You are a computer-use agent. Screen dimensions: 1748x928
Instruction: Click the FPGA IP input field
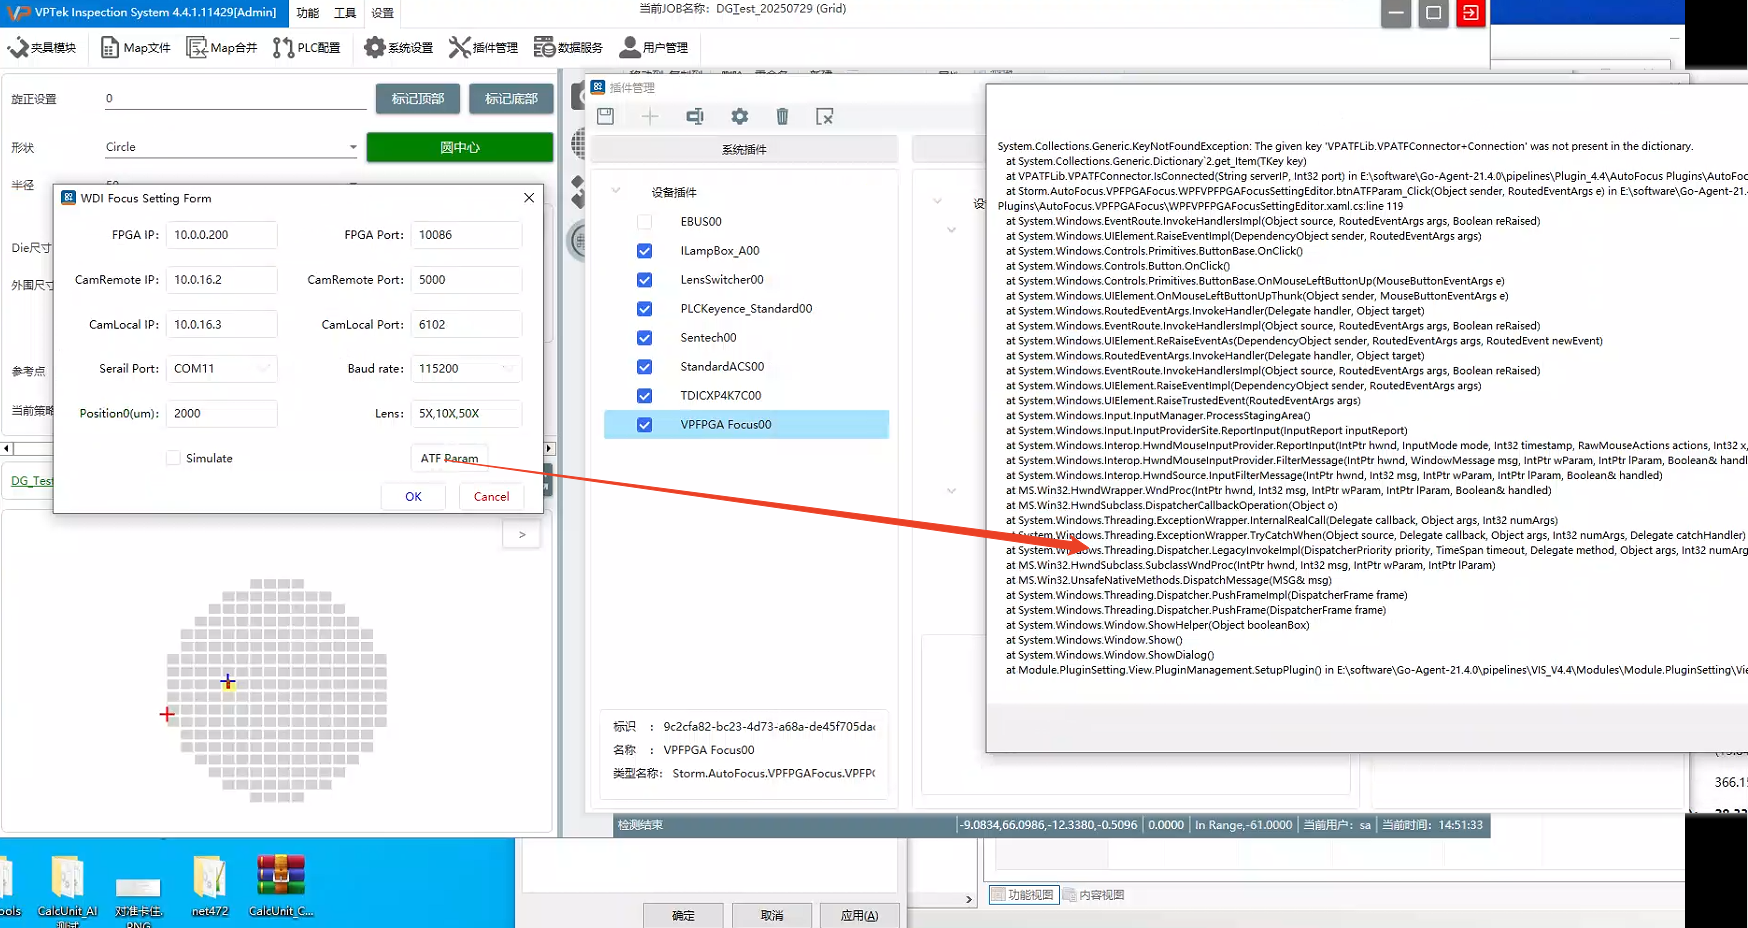click(x=221, y=235)
